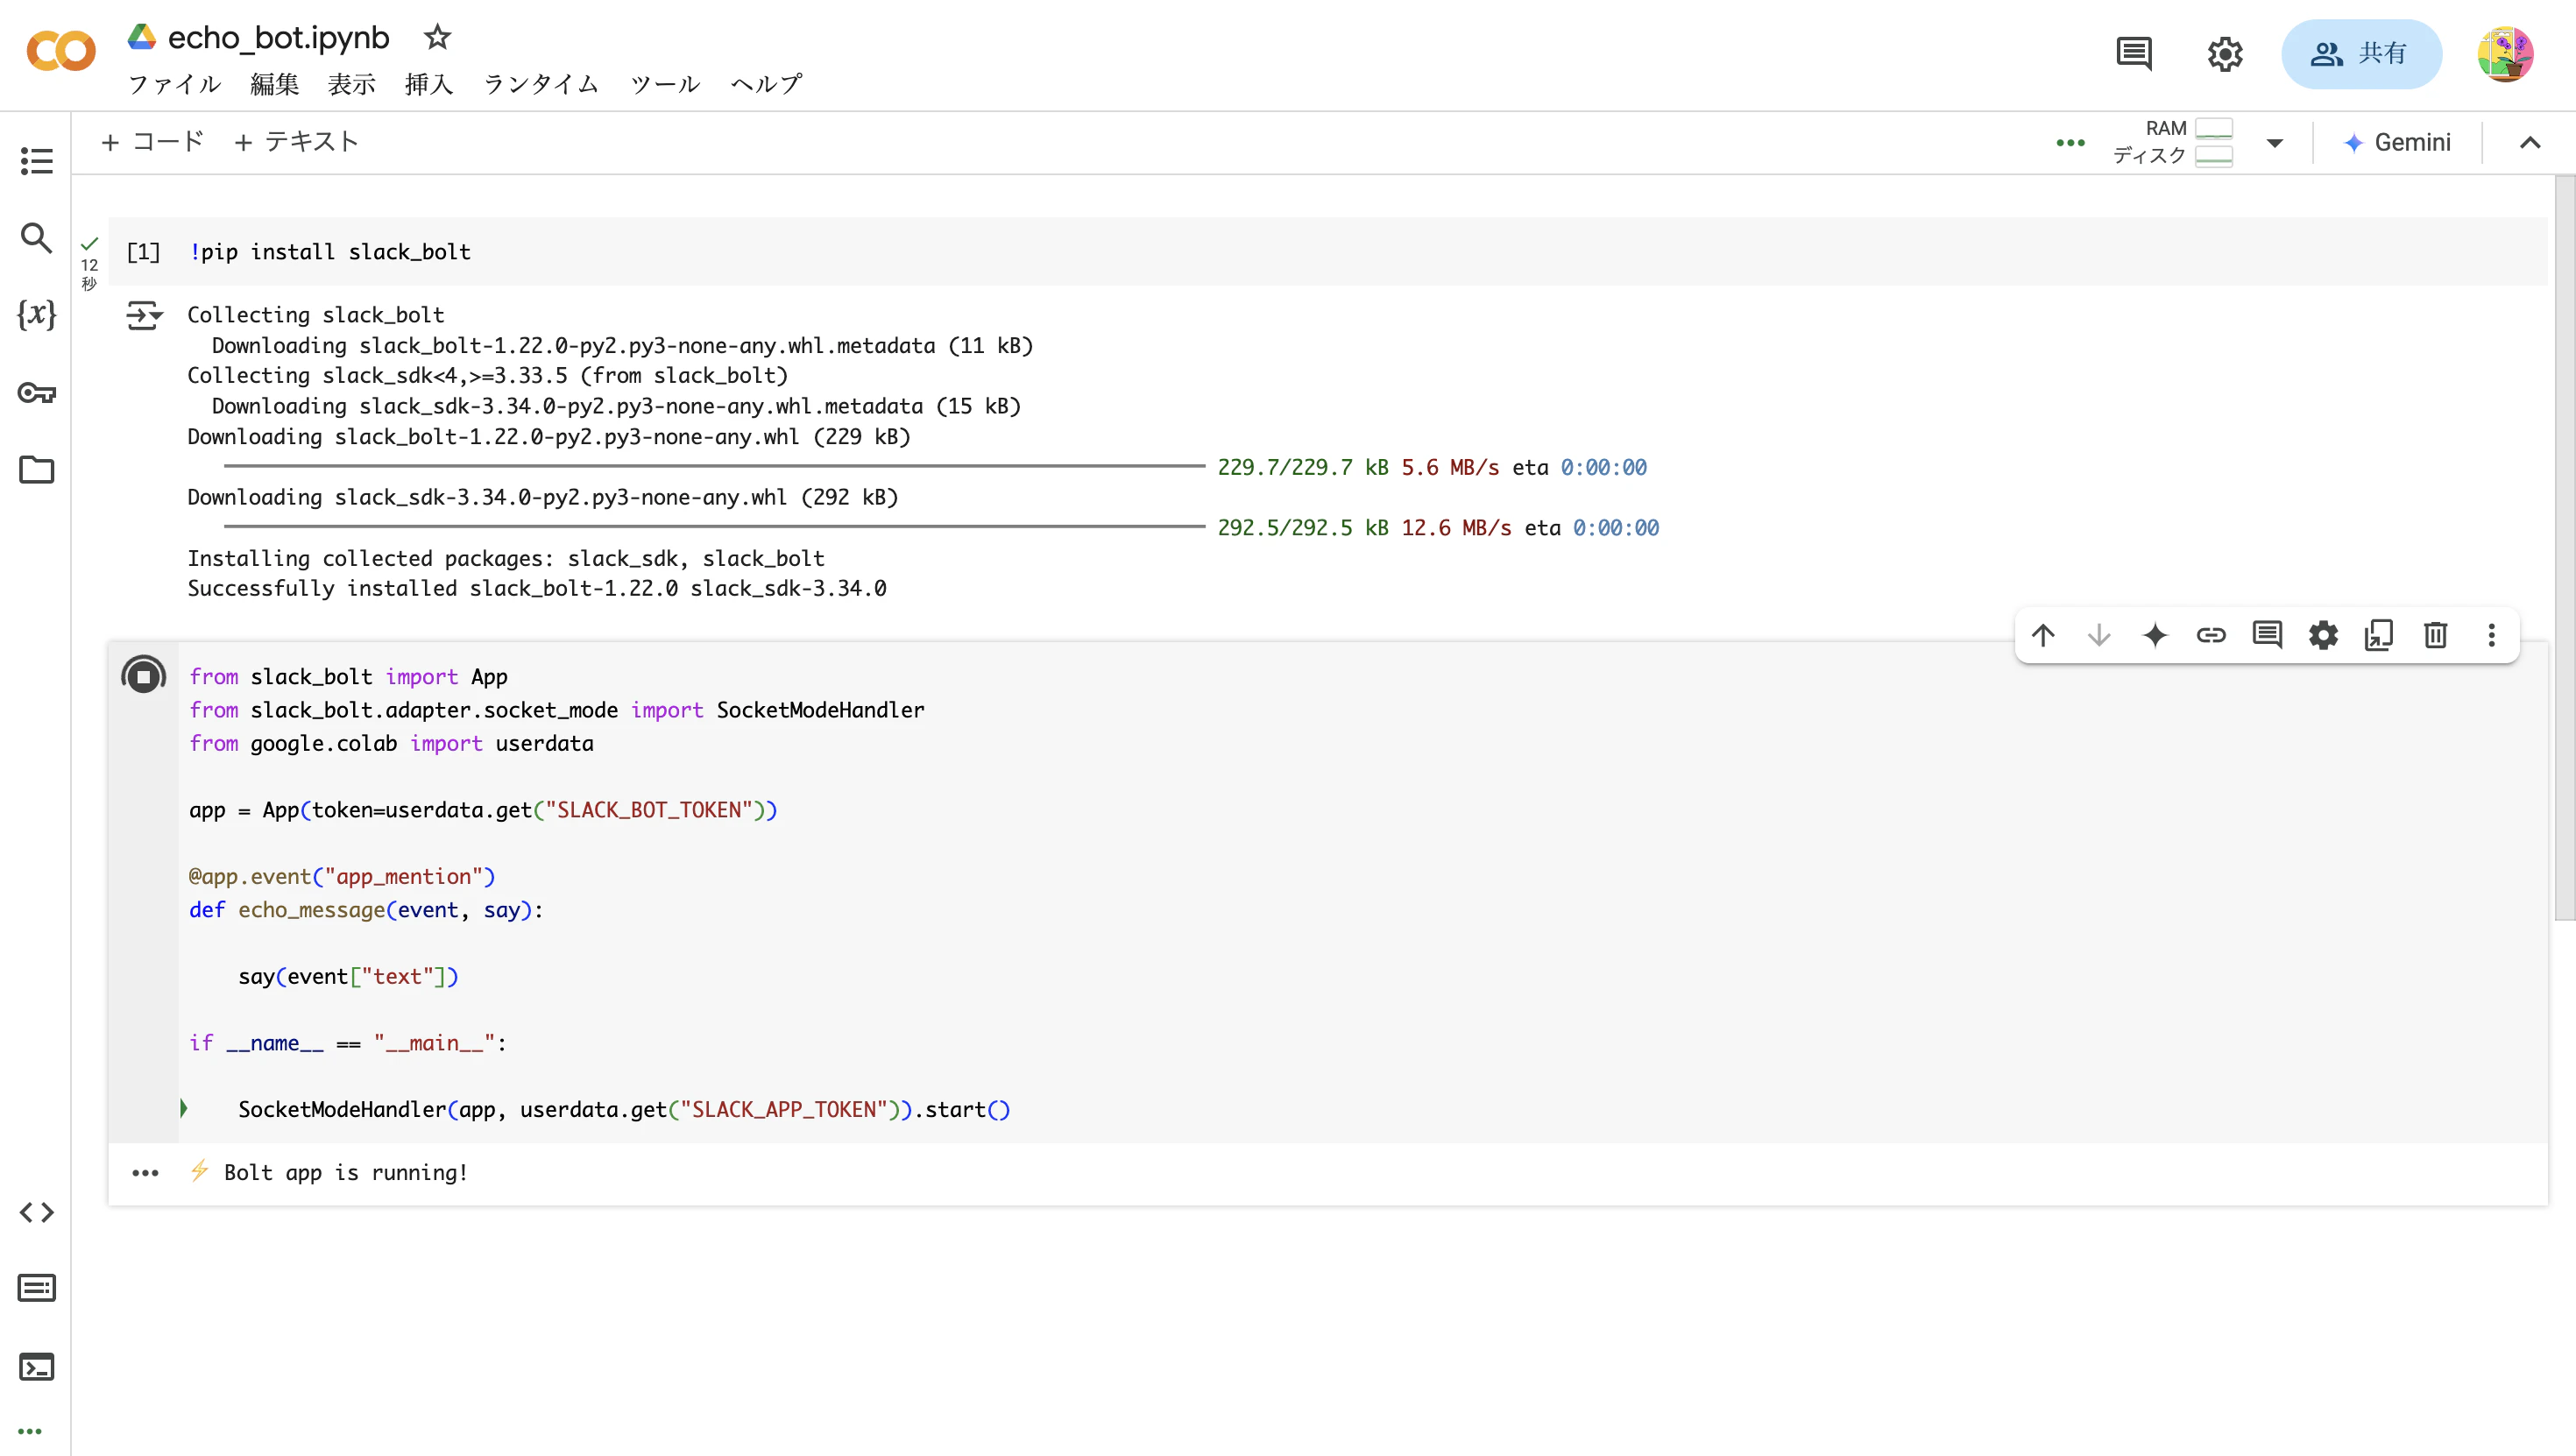The width and height of the screenshot is (2576, 1456).
Task: Open the Colab logo home link
Action: (61, 52)
